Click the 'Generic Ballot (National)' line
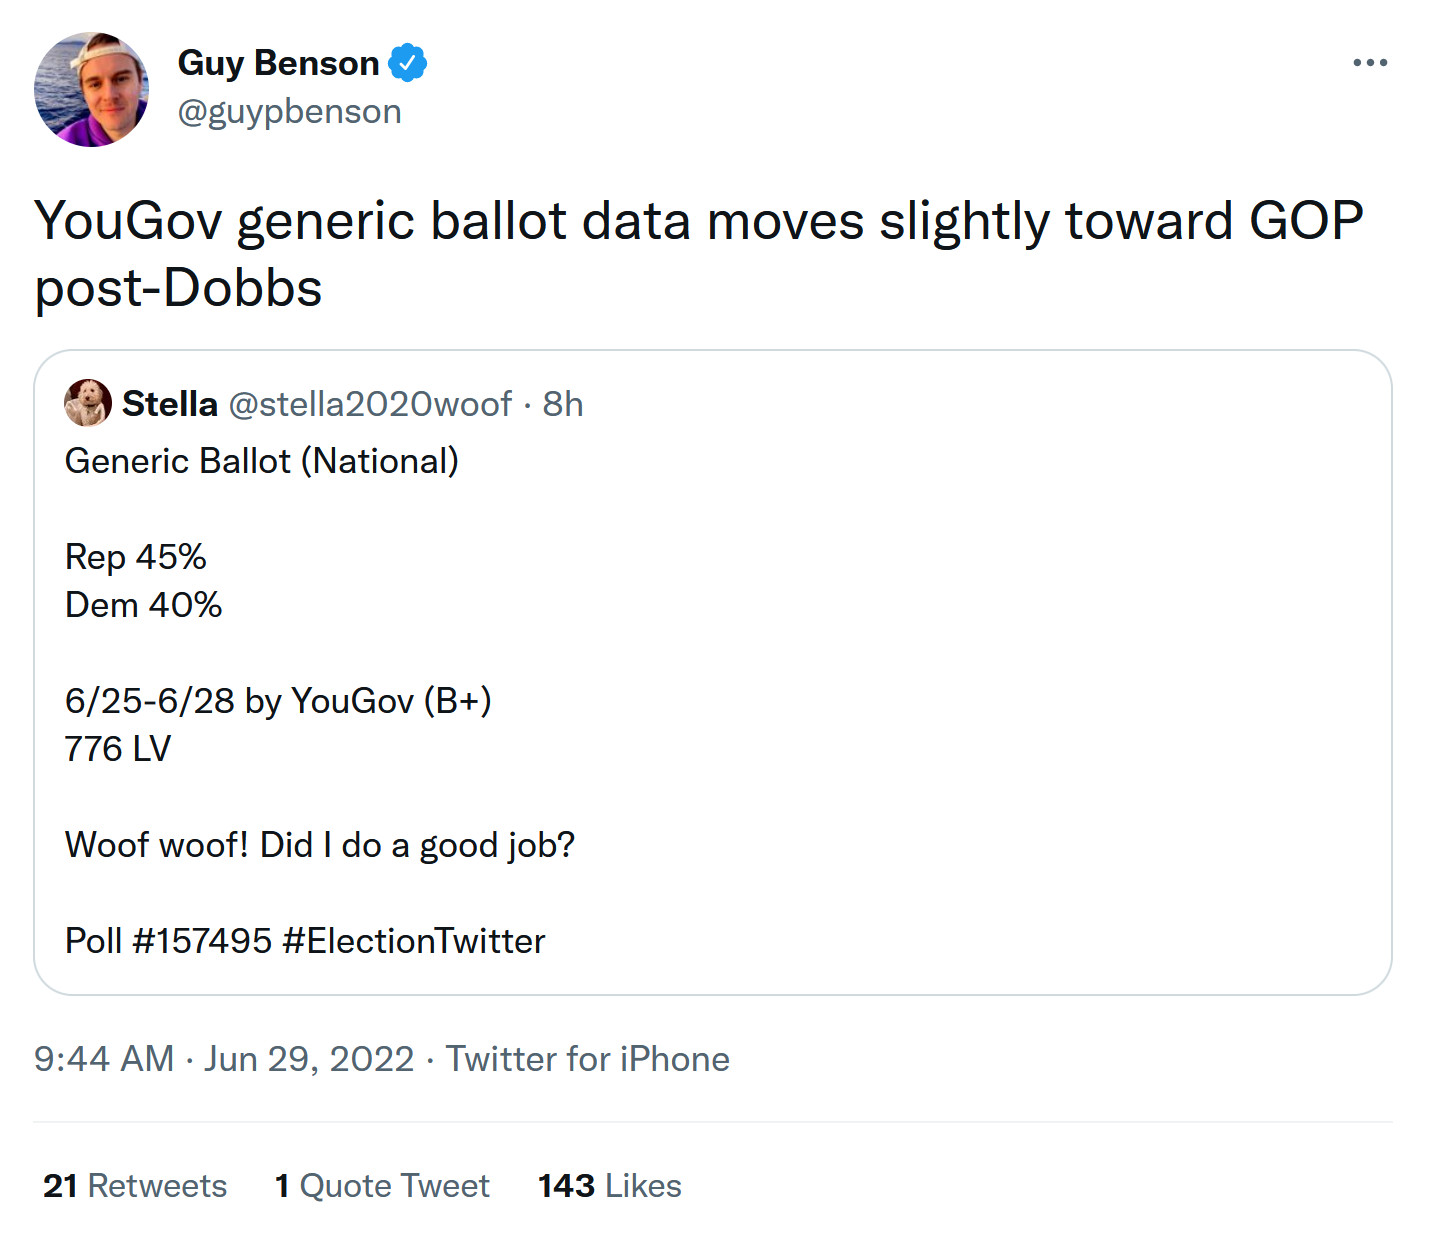 pos(262,461)
